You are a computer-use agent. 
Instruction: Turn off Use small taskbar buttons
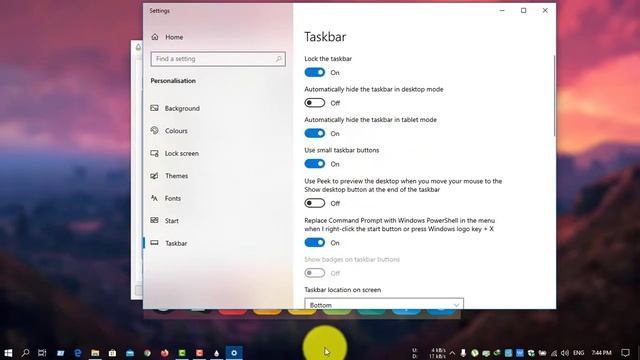coord(315,164)
